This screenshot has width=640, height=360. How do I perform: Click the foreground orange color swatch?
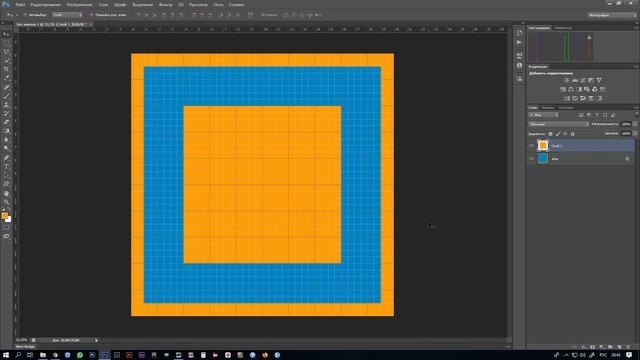click(4, 216)
